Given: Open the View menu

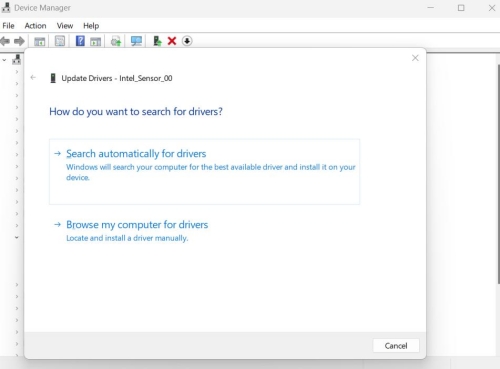Looking at the screenshot, I should pyautogui.click(x=65, y=26).
